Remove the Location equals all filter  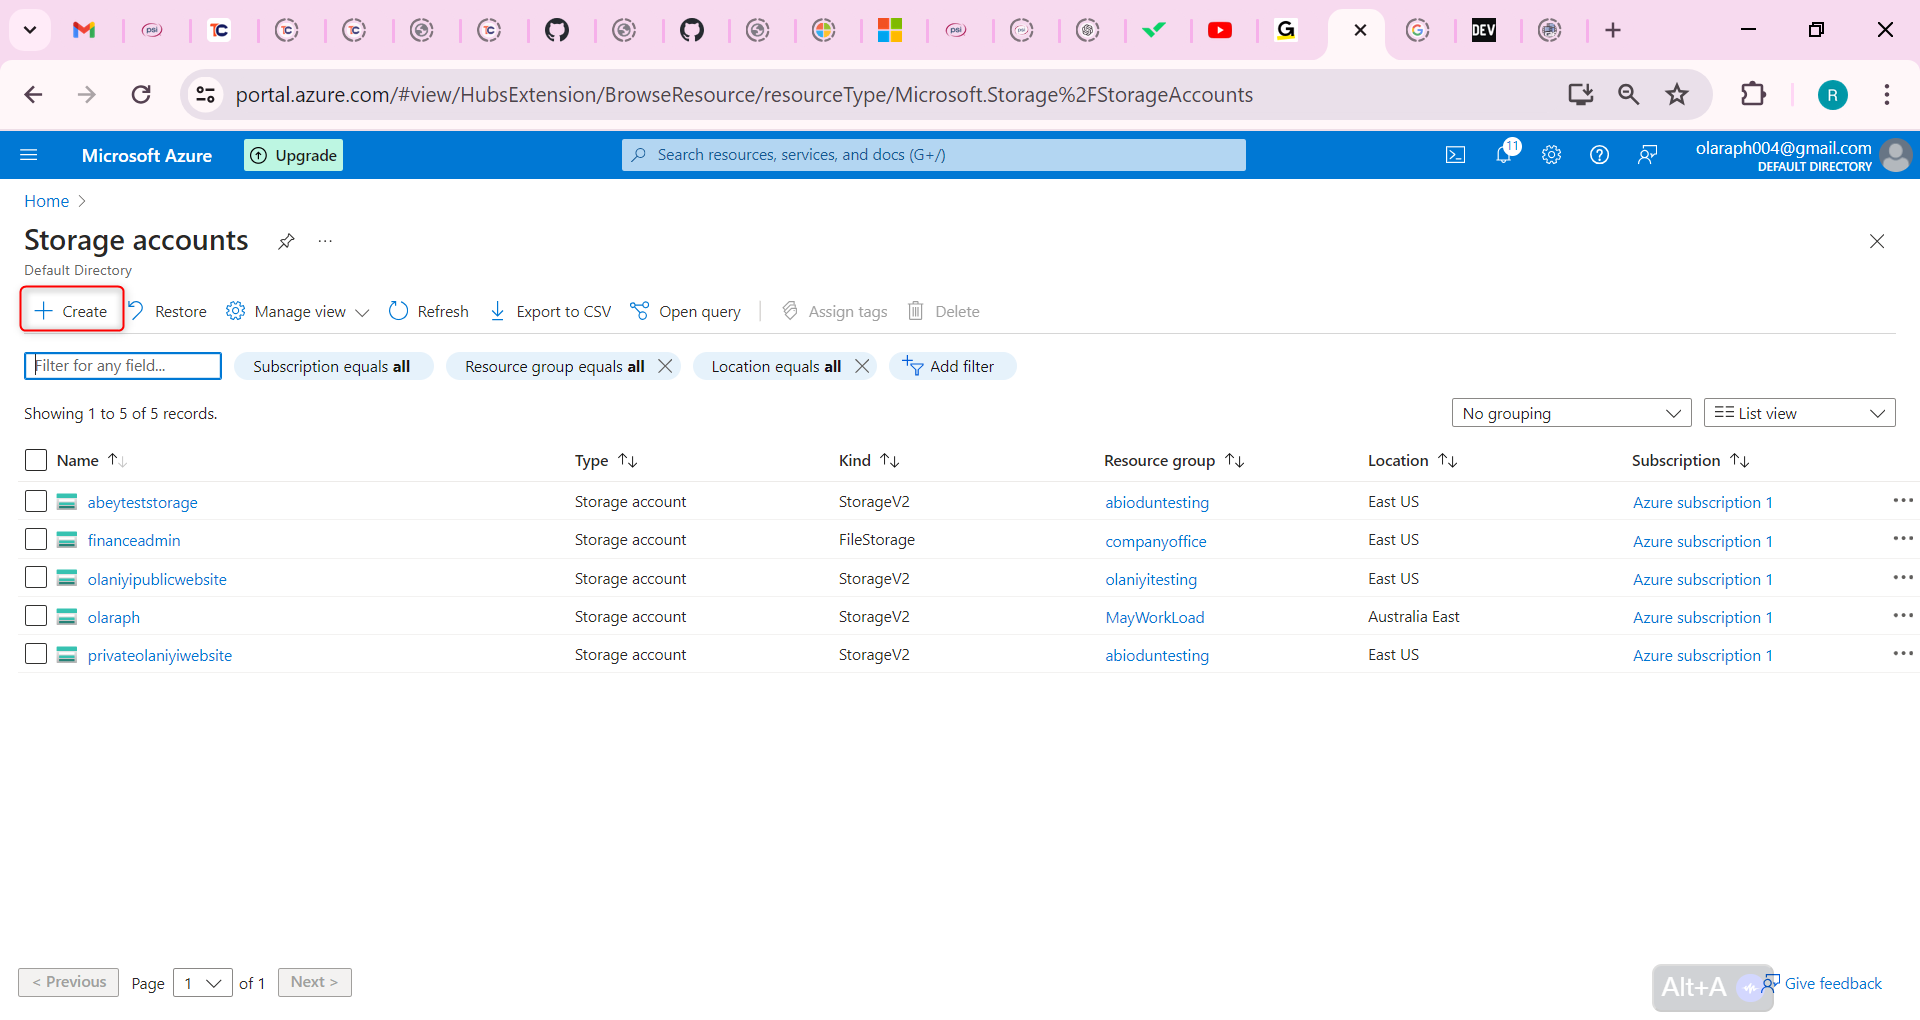click(862, 366)
